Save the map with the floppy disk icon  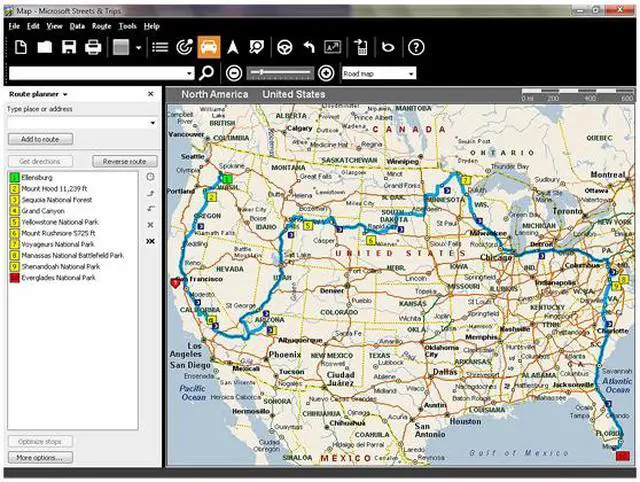tap(69, 47)
